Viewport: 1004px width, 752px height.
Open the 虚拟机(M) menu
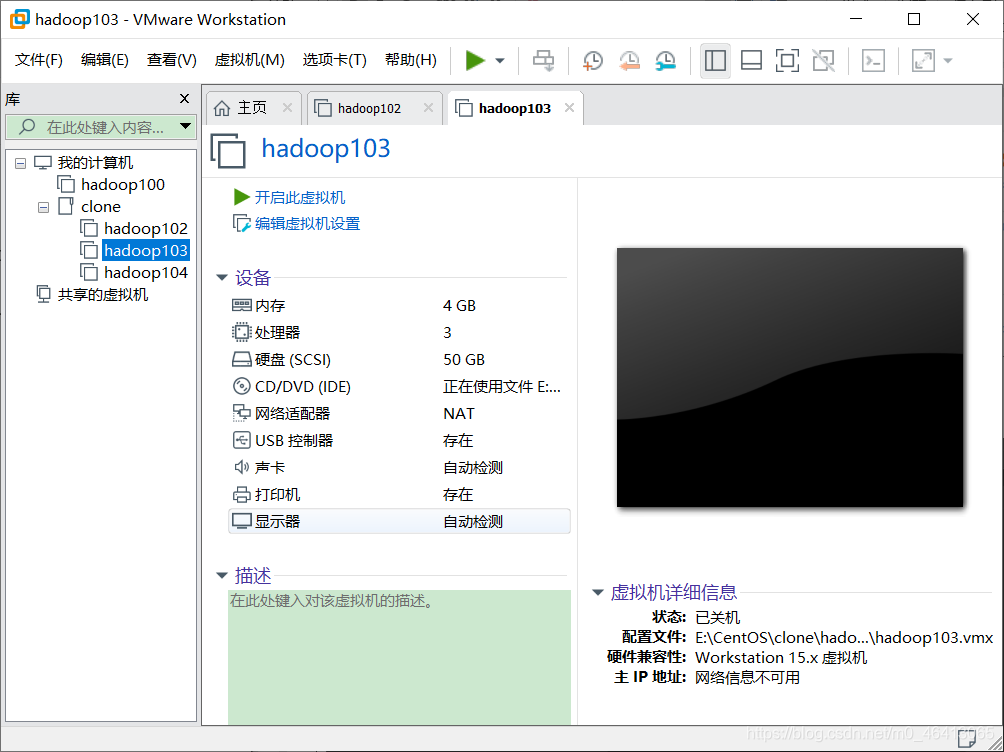pyautogui.click(x=250, y=60)
